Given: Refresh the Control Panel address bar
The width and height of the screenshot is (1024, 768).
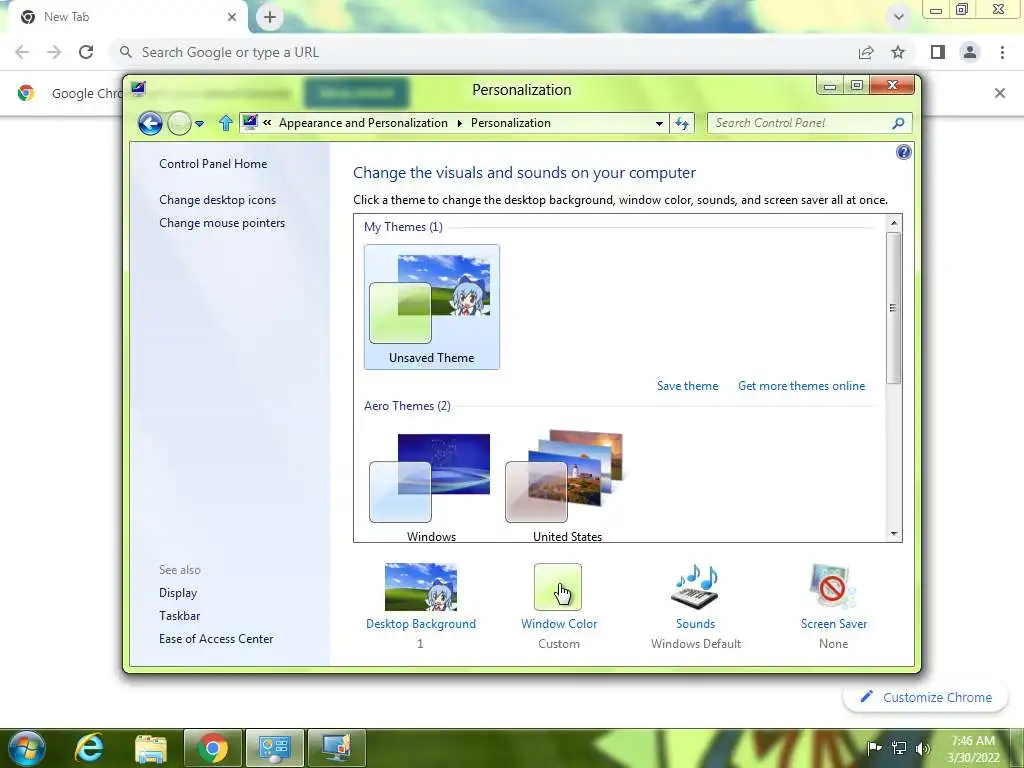Looking at the screenshot, I should 682,123.
